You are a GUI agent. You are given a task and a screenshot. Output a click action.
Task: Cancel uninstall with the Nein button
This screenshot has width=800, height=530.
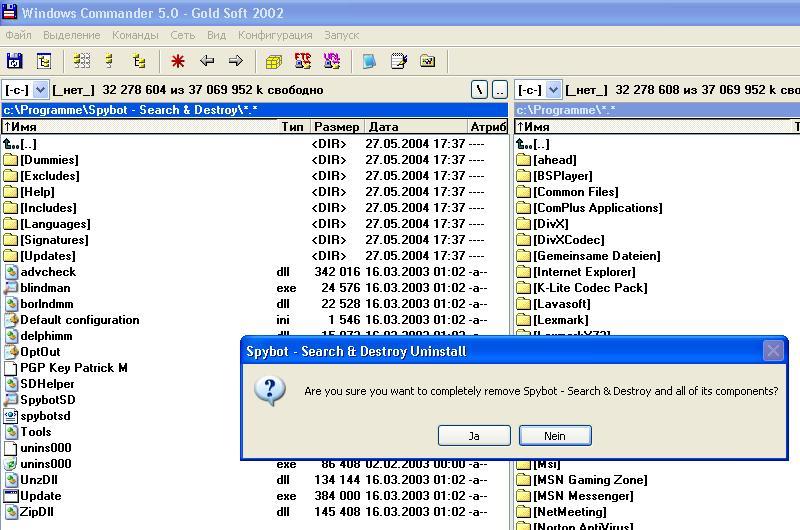555,436
